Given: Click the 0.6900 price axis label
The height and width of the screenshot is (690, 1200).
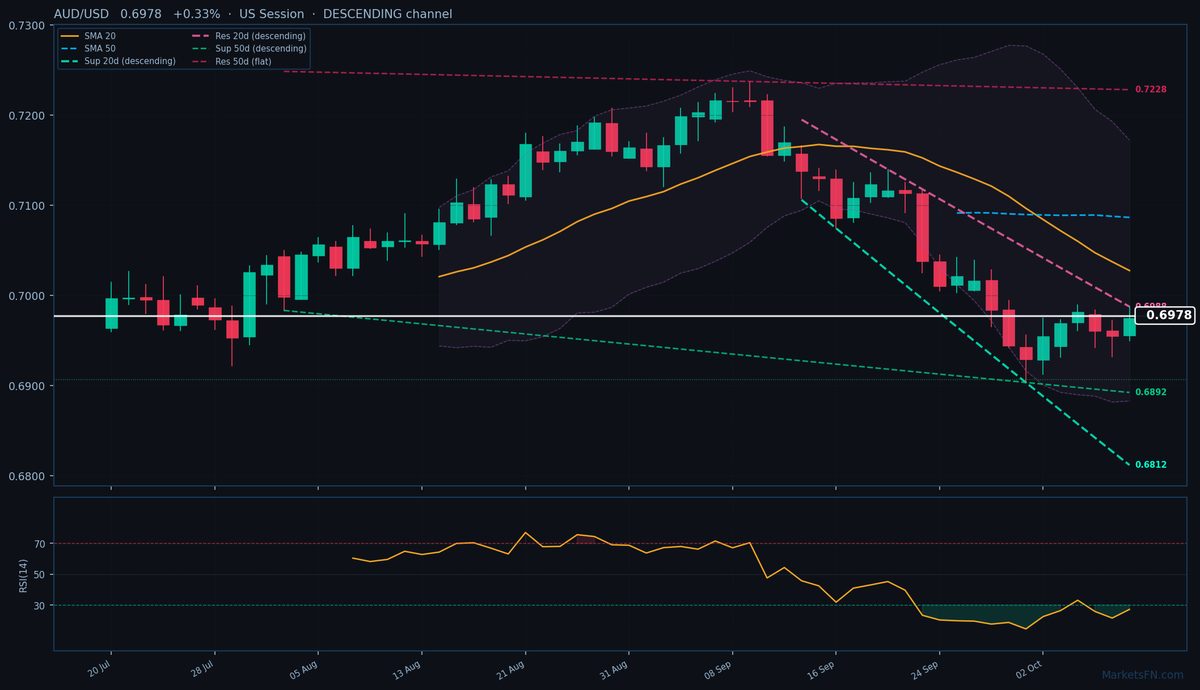Looking at the screenshot, I should coord(25,386).
